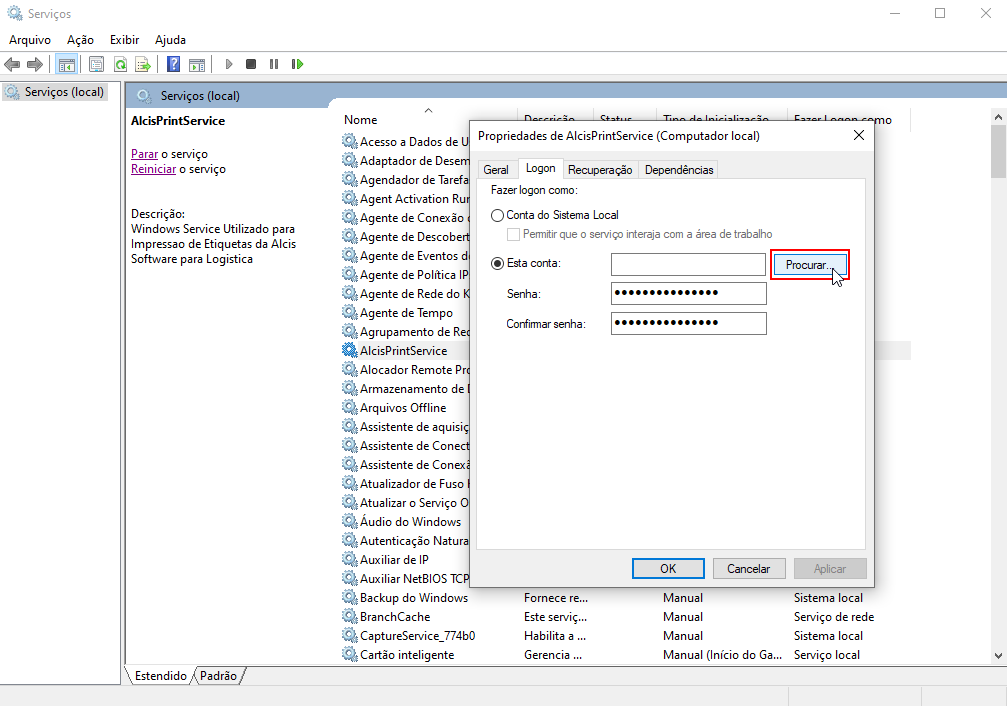
Task: Click gear icon of AlcisPrintService row
Action: (349, 350)
